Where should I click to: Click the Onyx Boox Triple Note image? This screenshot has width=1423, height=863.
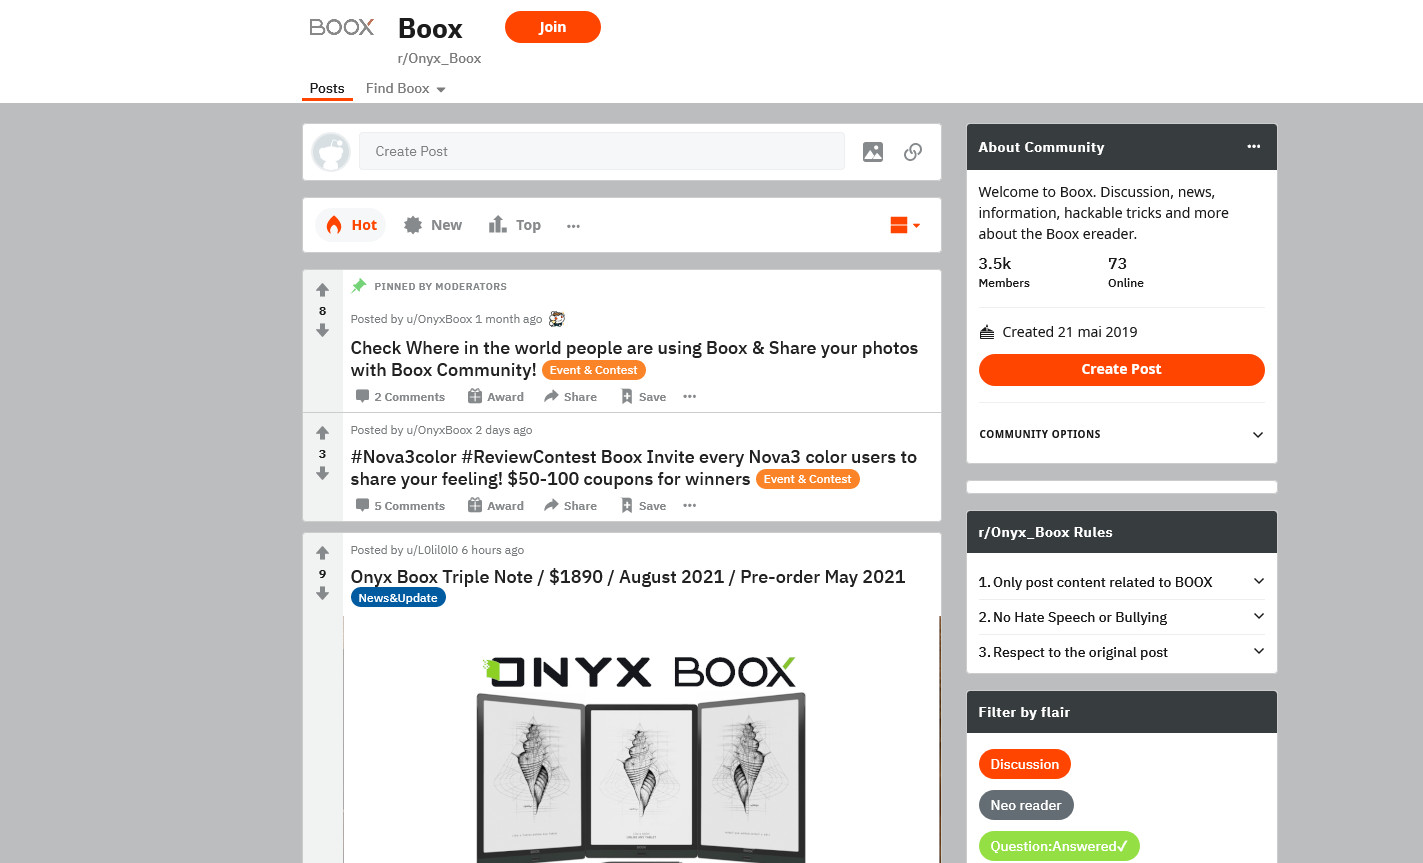pos(641,740)
